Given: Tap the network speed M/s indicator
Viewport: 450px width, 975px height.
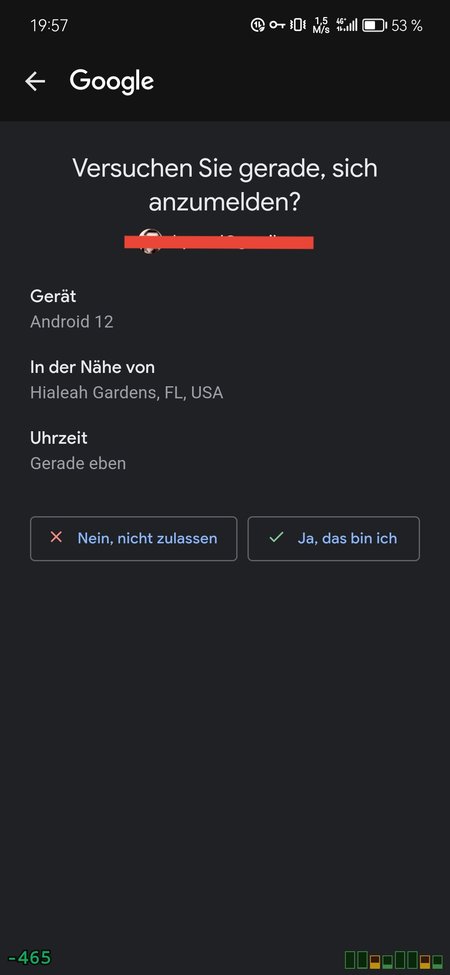Looking at the screenshot, I should pos(322,25).
